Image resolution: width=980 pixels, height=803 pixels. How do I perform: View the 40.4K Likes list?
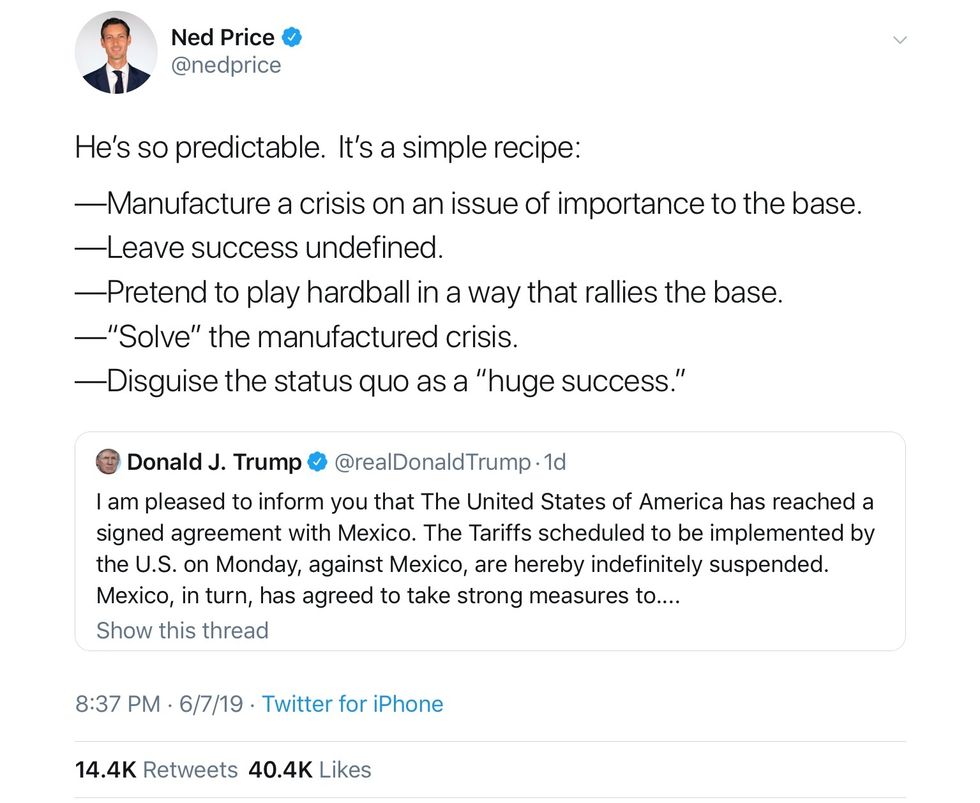pos(309,770)
